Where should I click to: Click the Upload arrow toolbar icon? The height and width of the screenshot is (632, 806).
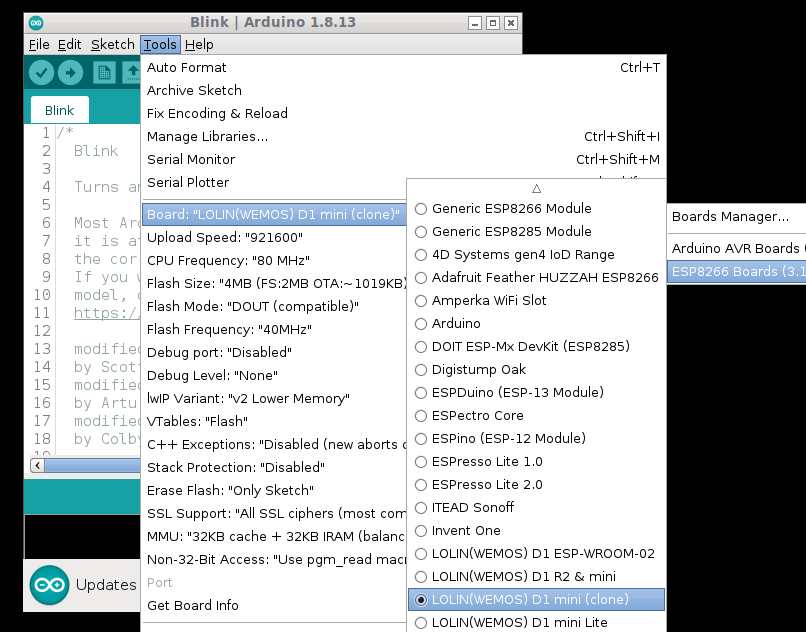(70, 73)
